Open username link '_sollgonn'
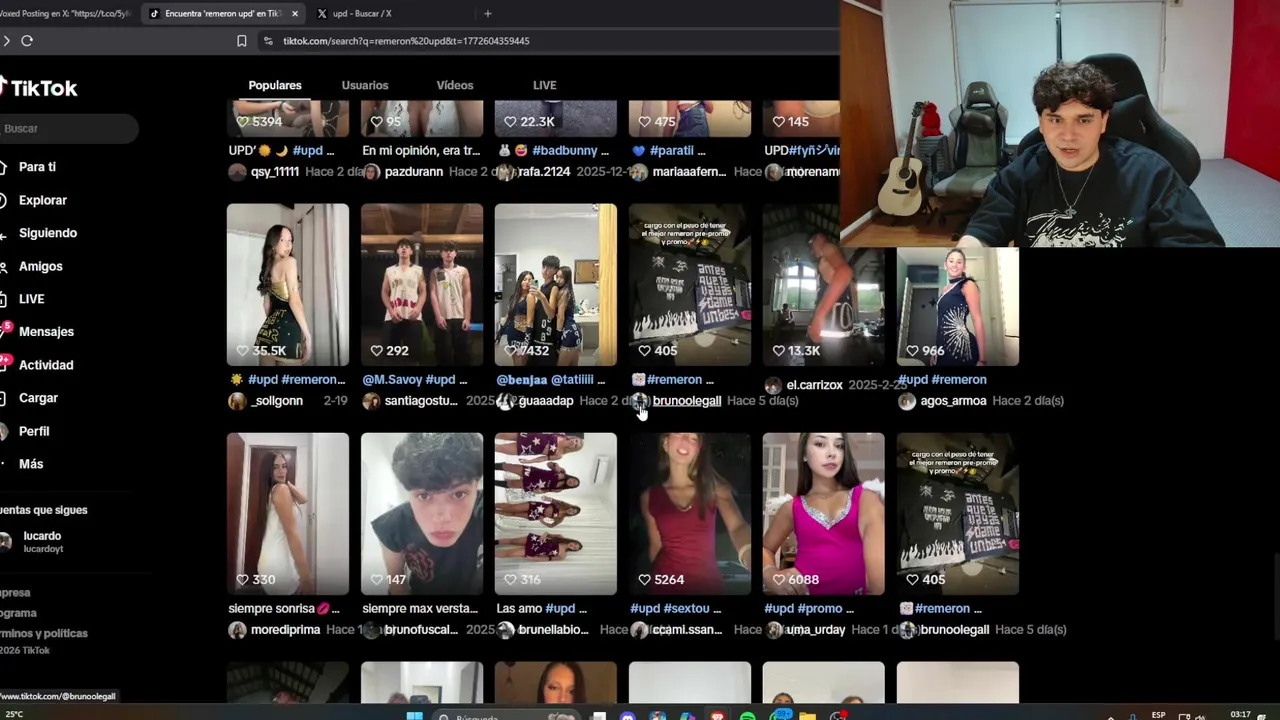Viewport: 1280px width, 720px height. pyautogui.click(x=277, y=401)
